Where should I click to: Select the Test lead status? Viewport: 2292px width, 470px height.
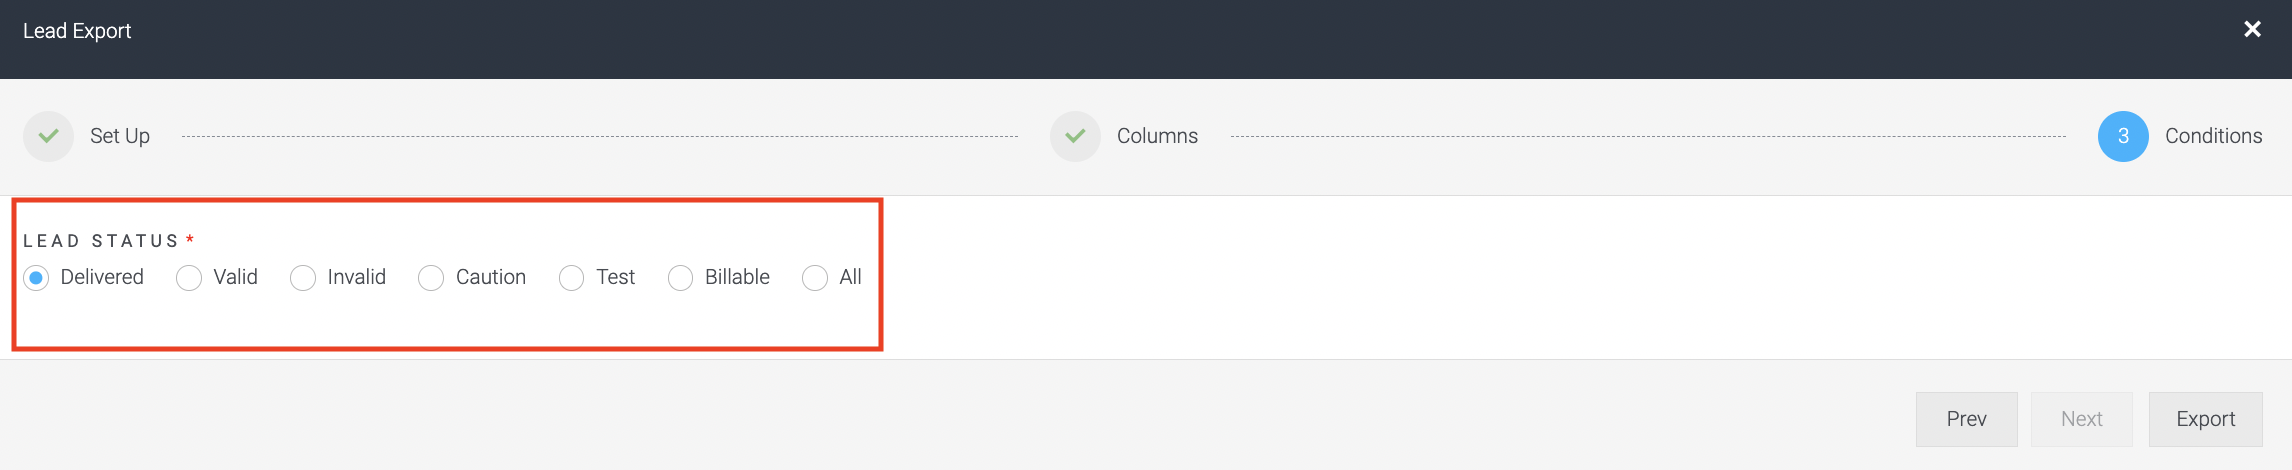click(x=572, y=278)
